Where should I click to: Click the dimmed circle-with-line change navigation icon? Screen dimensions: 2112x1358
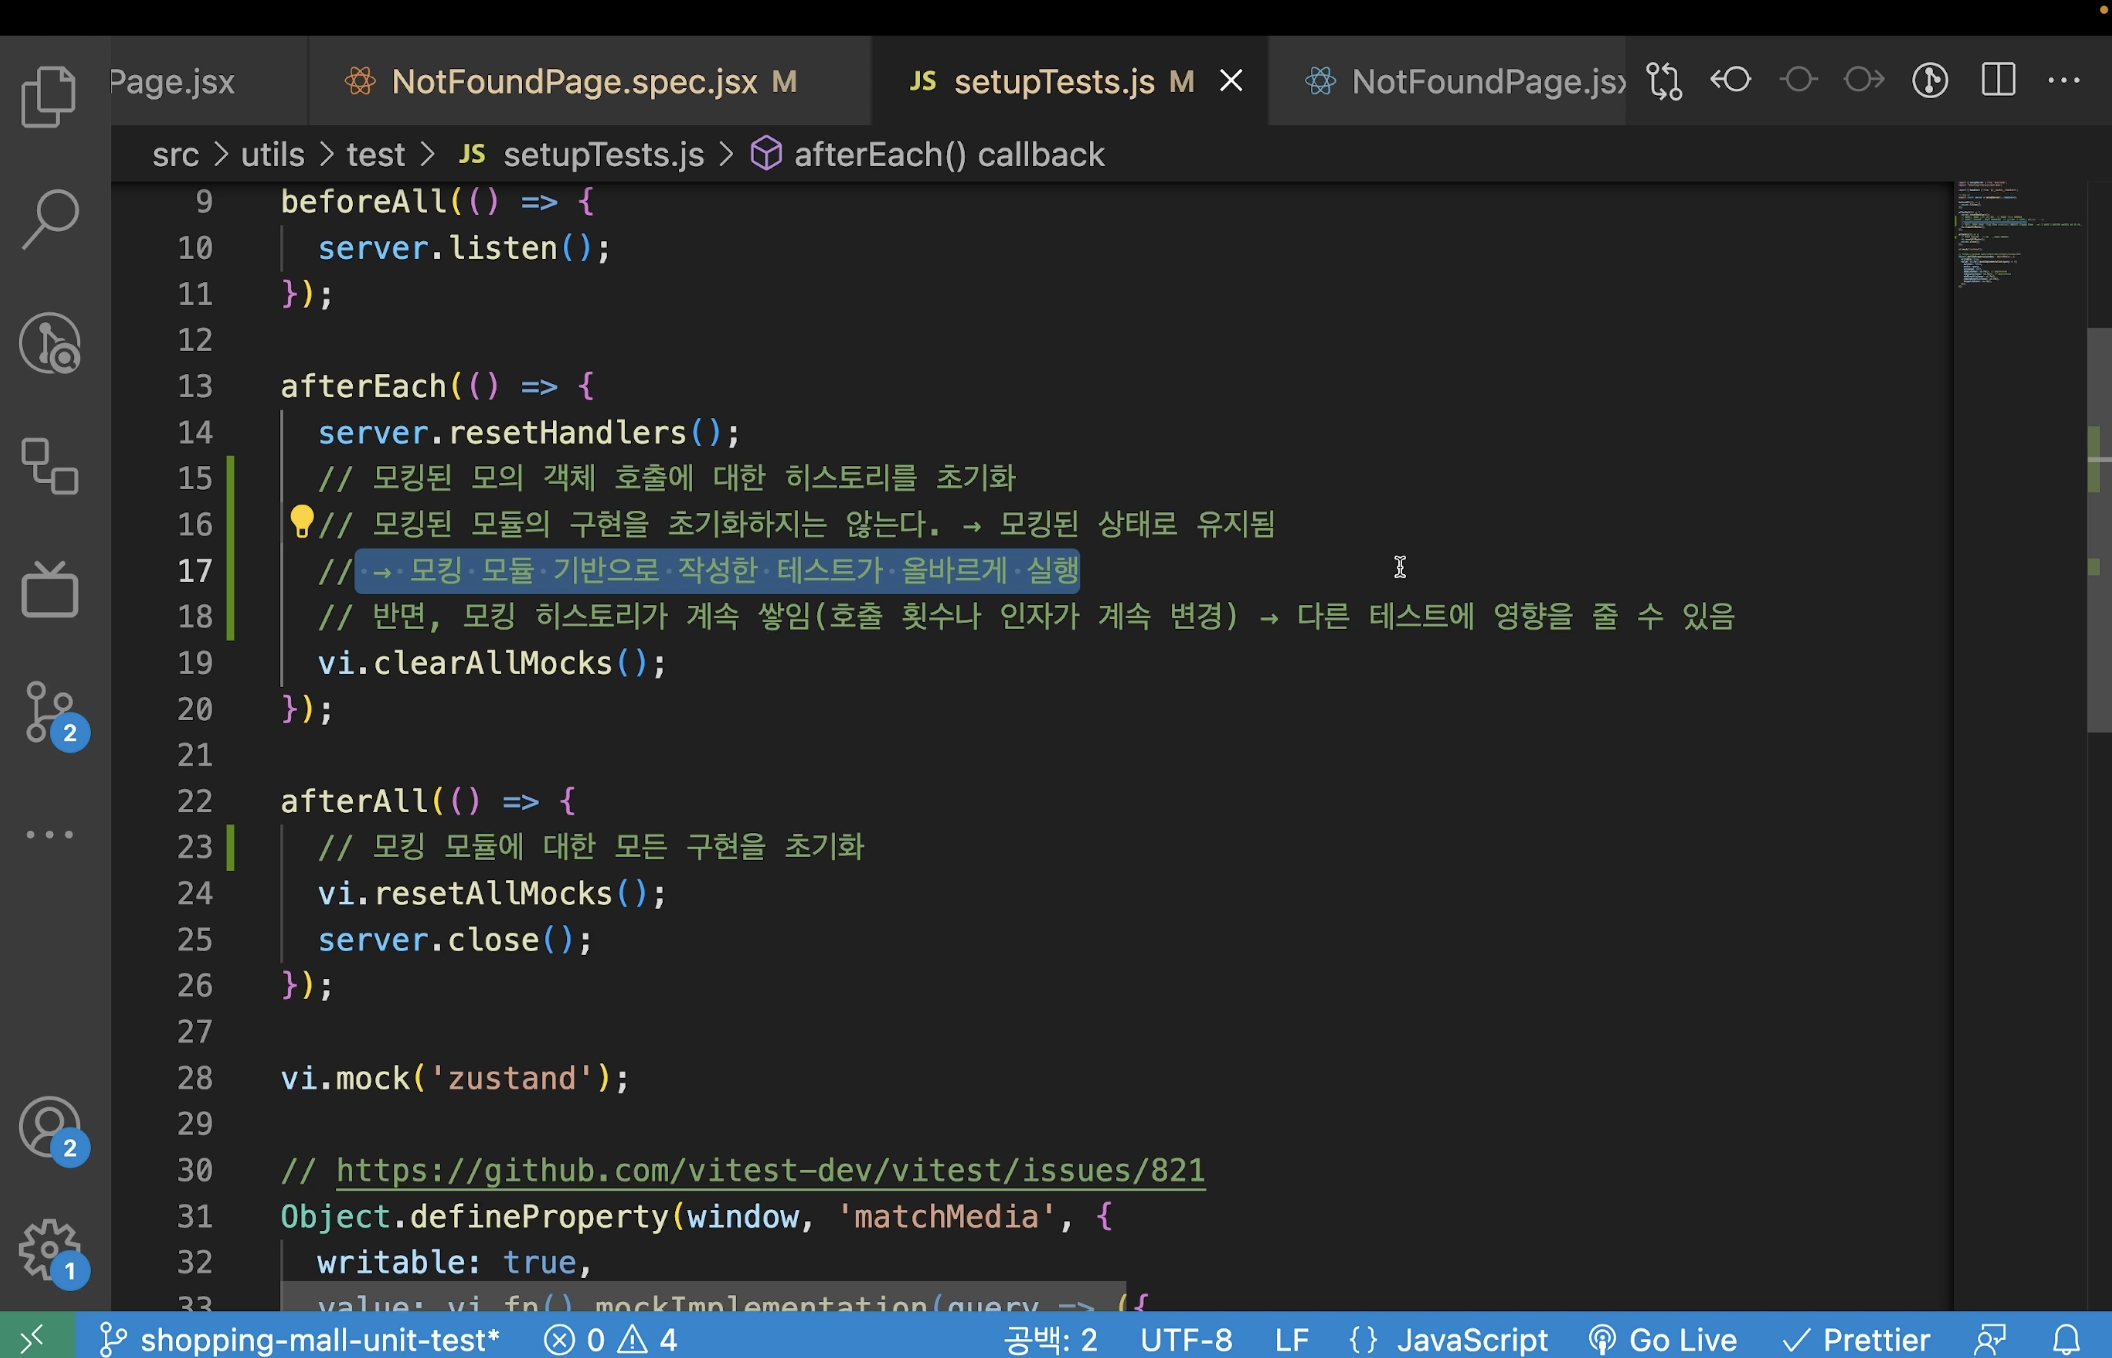[x=1798, y=79]
